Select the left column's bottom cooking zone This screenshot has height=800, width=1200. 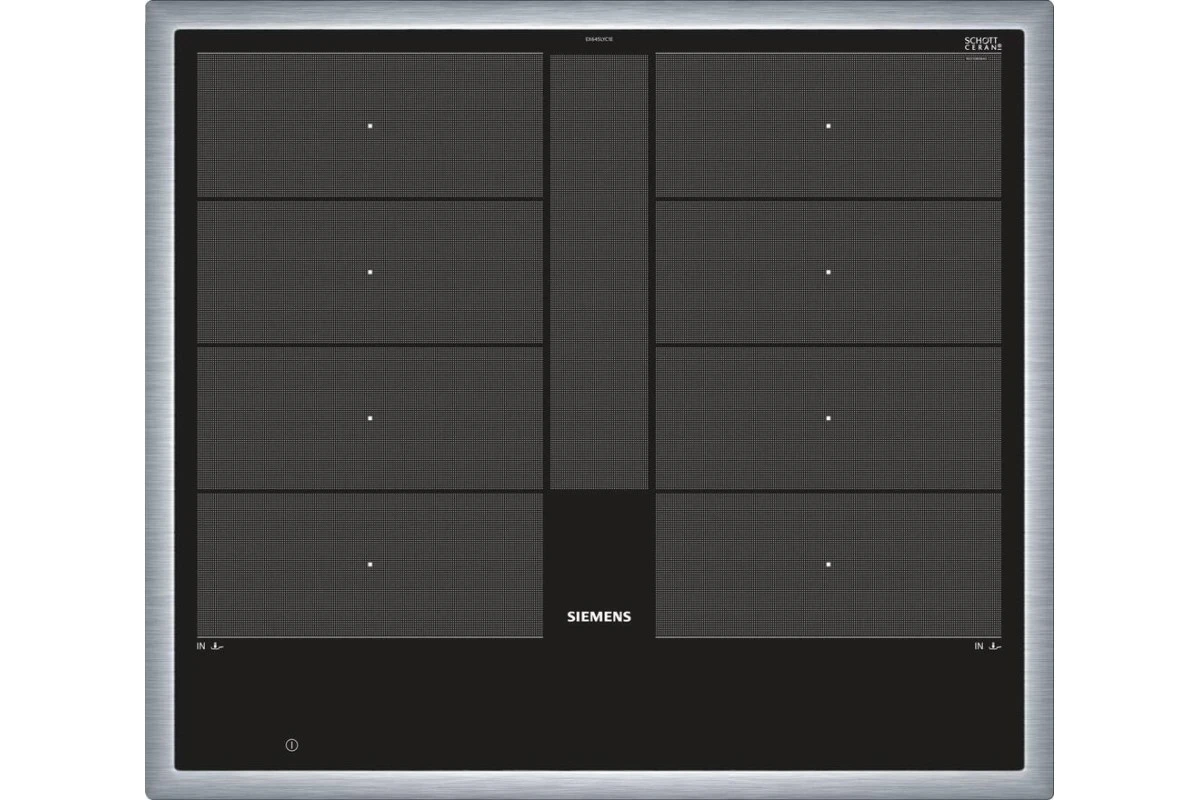[370, 564]
